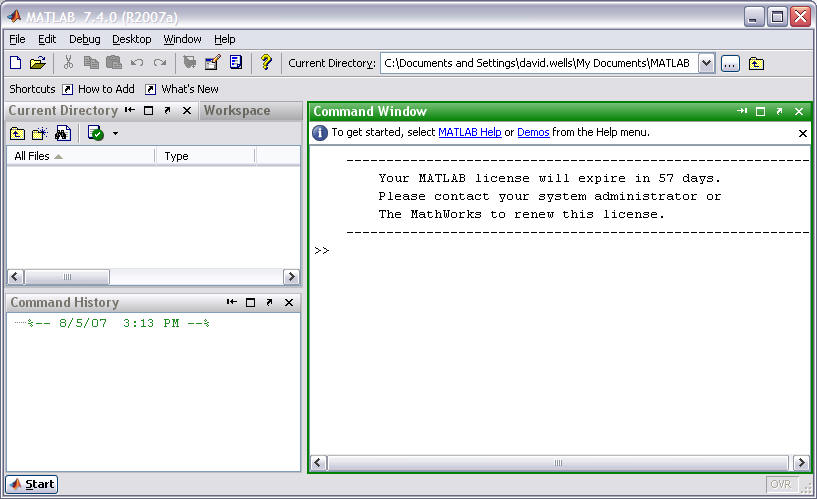Screen dimensions: 817x499
Task: Sort by the All Files column header
Action: 80,156
